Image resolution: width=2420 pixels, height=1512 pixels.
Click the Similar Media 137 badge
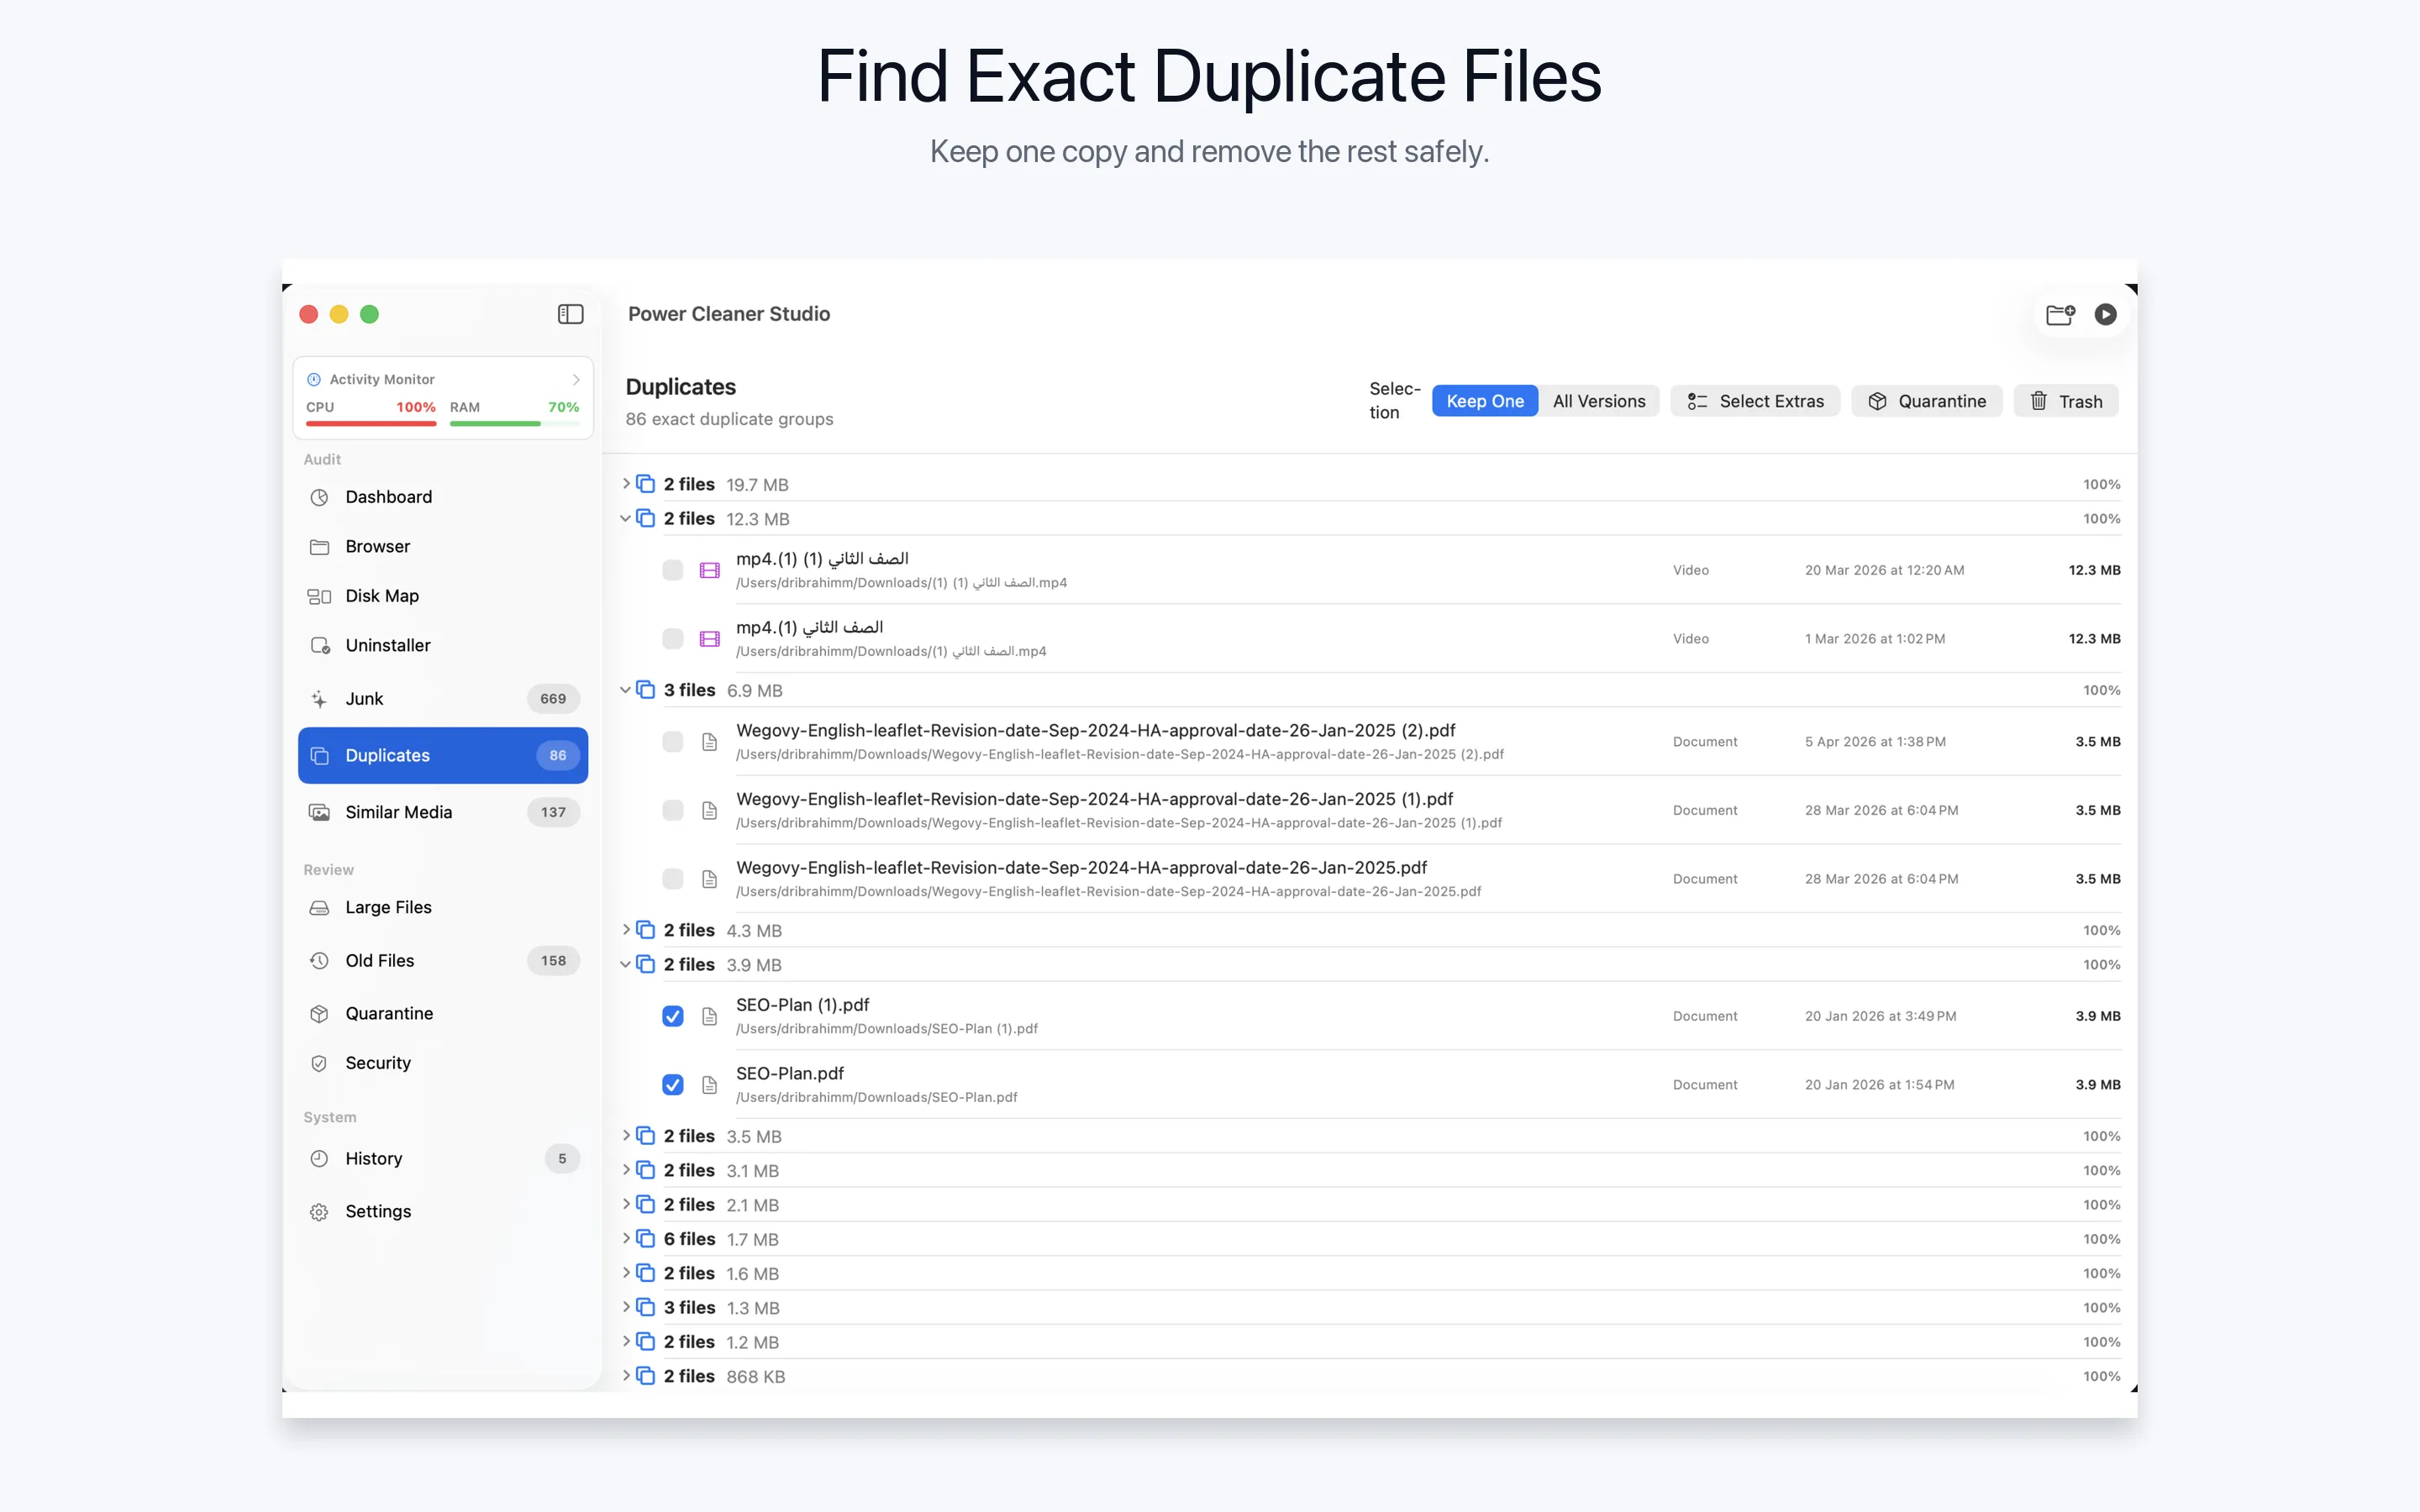tap(553, 812)
